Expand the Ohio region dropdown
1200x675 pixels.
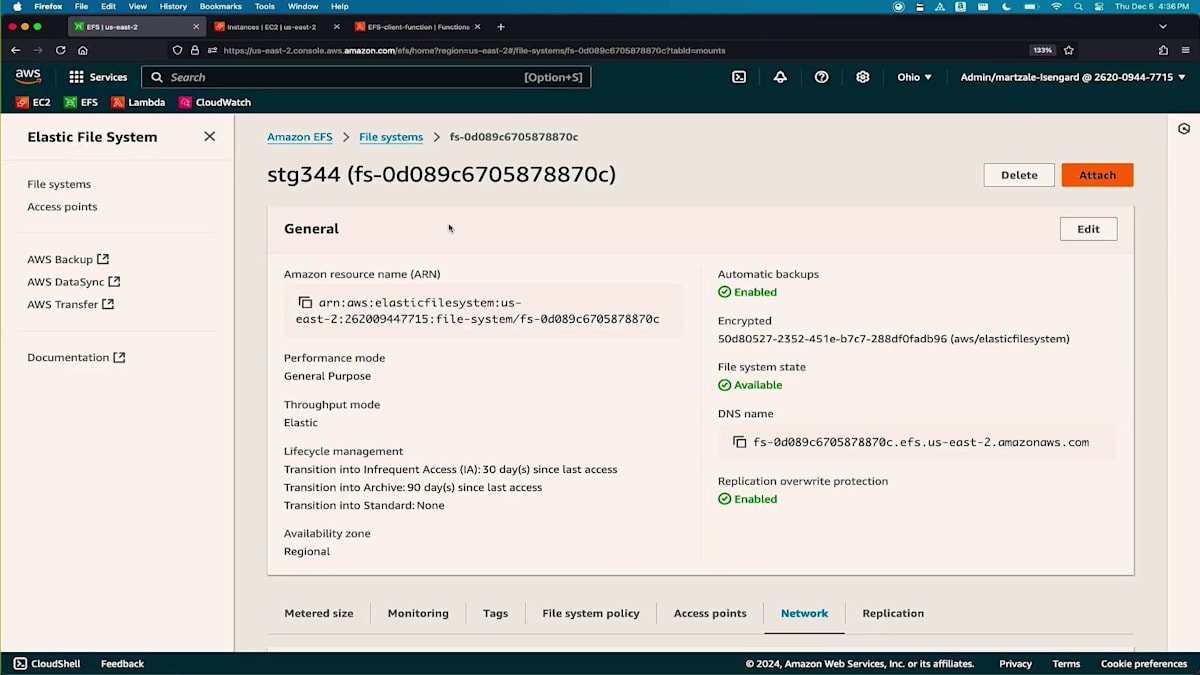pos(914,77)
